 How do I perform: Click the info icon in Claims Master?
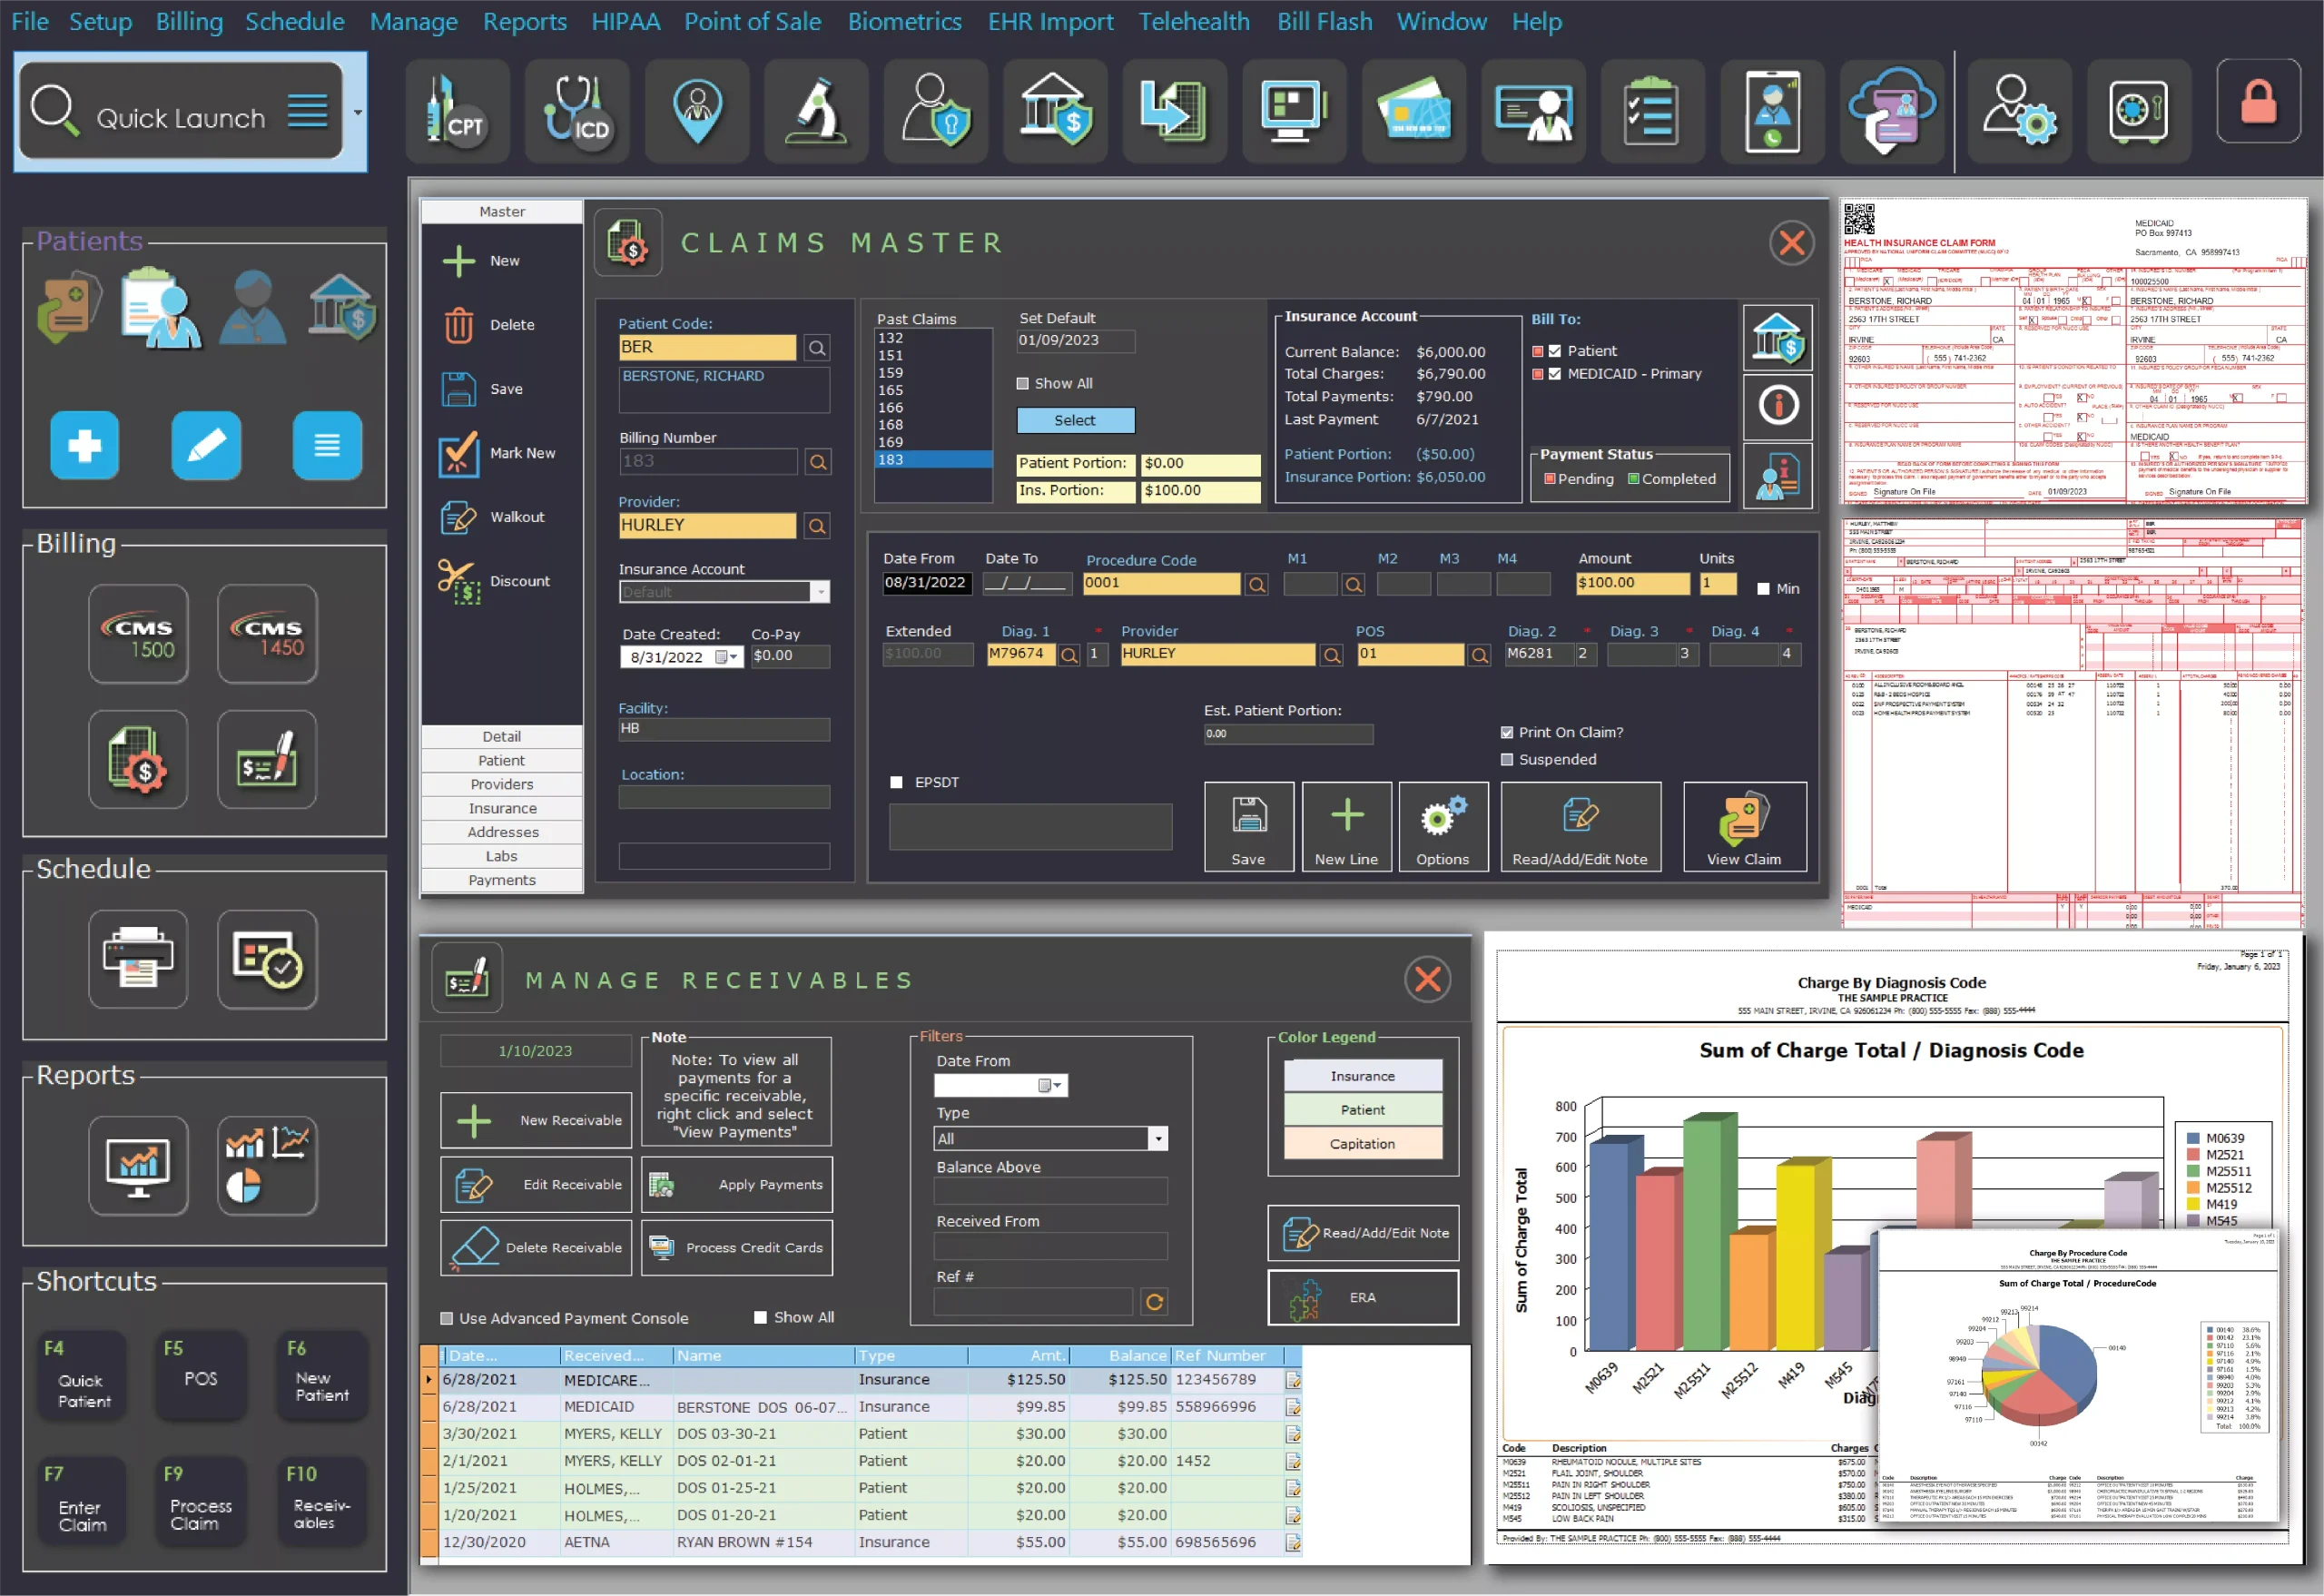(x=1778, y=406)
